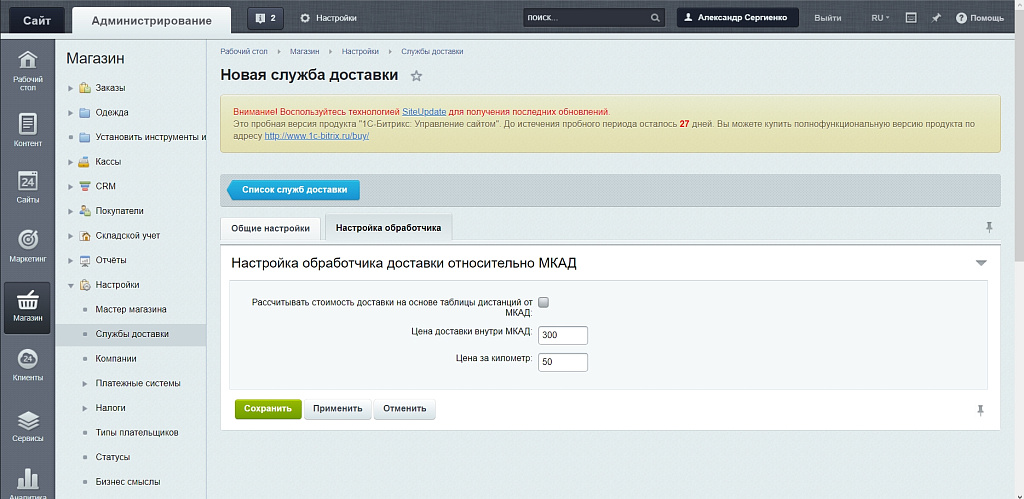Click the Контент sidebar icon
Image resolution: width=1024 pixels, height=499 pixels.
[x=28, y=131]
